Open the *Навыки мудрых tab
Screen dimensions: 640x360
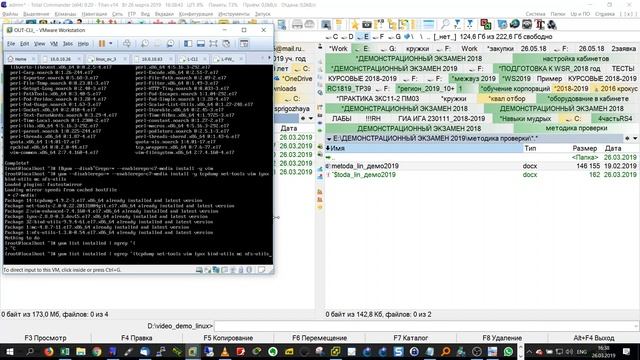click(x=525, y=118)
